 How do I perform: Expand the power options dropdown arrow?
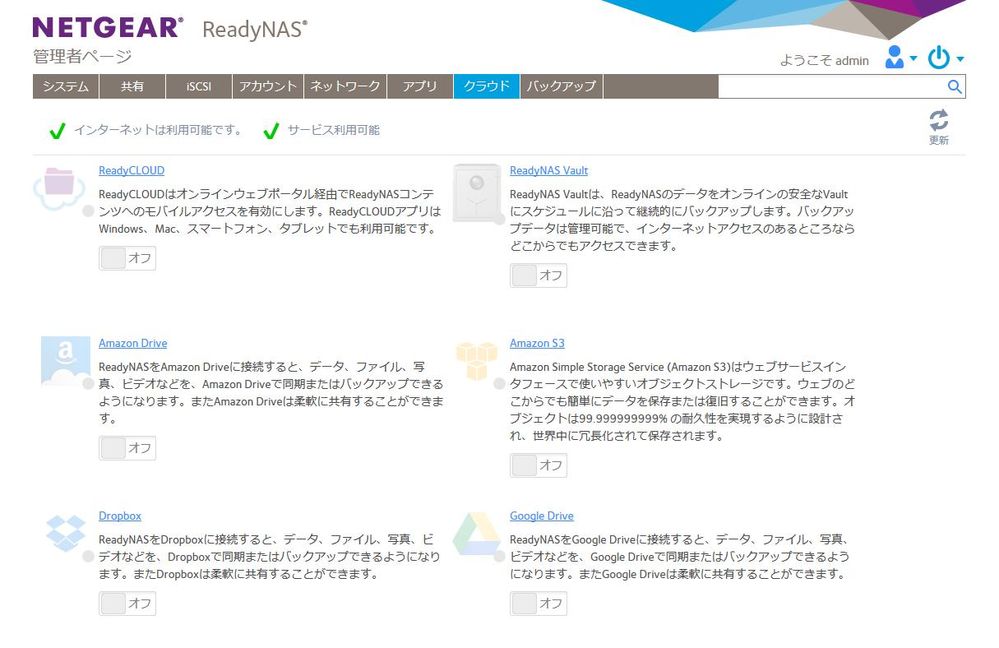click(959, 59)
